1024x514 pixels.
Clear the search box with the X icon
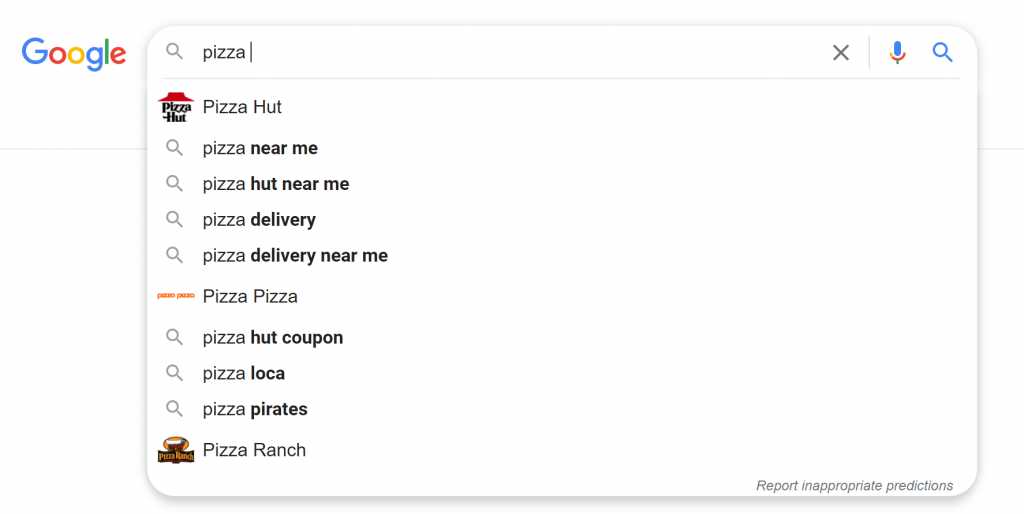click(x=840, y=52)
